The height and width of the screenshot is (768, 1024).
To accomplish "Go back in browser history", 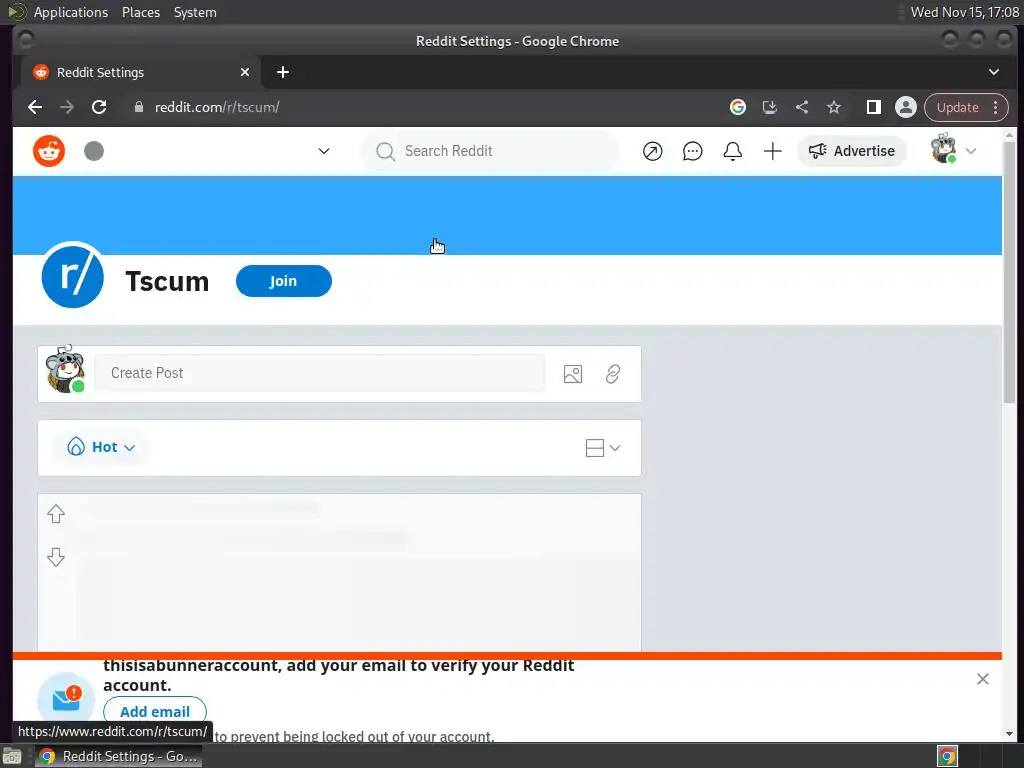I will (35, 107).
